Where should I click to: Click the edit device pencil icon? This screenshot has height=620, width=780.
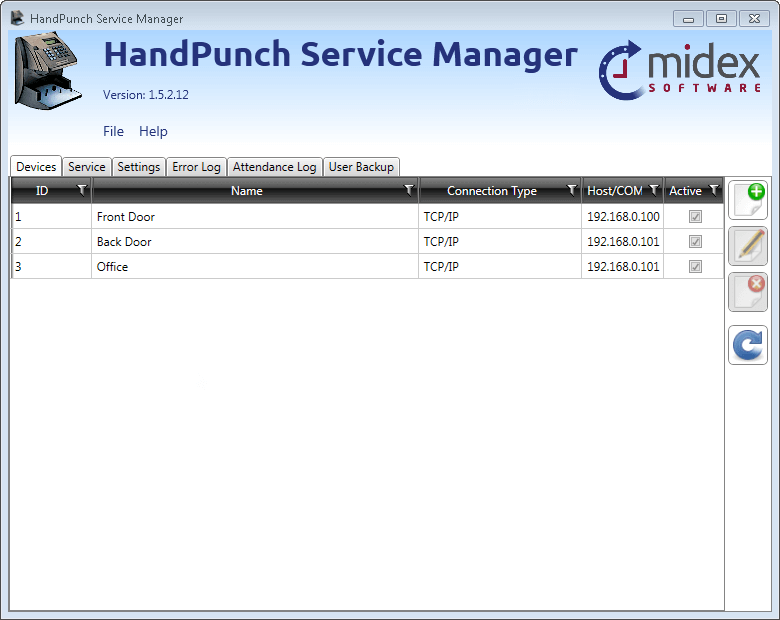tap(748, 246)
